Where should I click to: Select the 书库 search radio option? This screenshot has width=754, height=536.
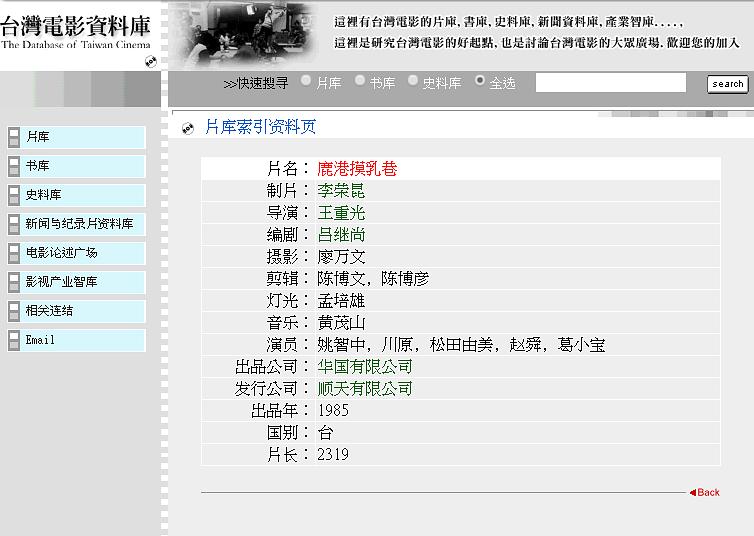tap(360, 81)
